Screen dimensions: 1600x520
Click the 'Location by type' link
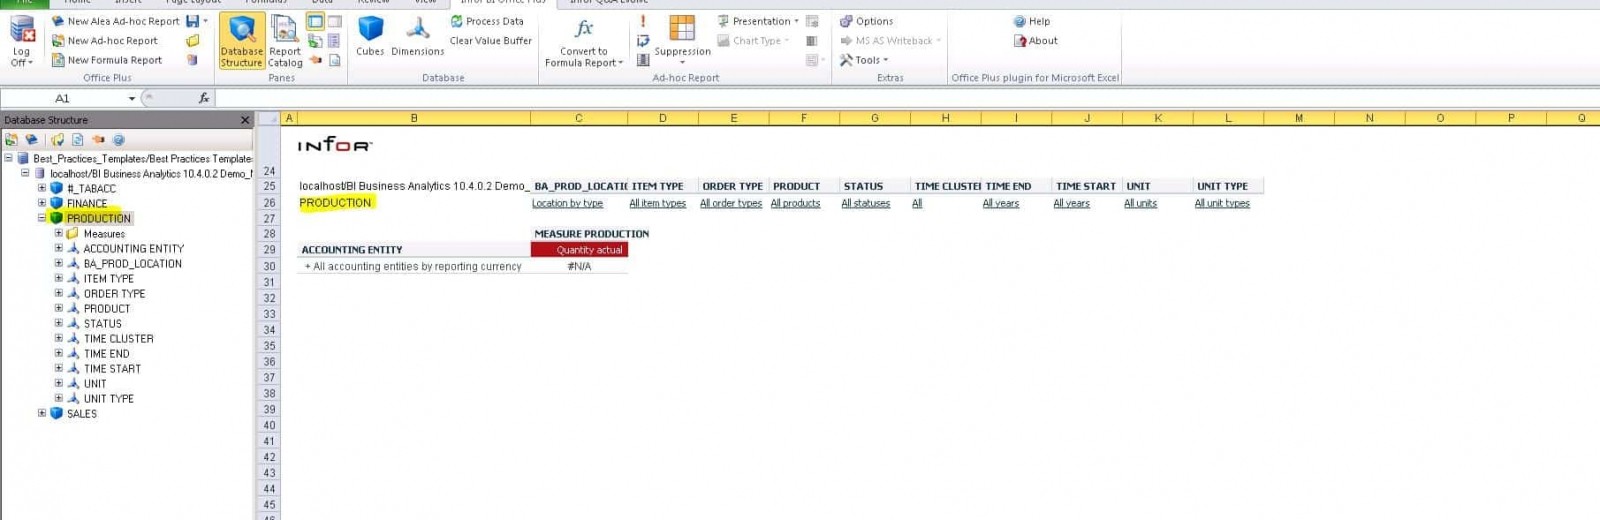point(567,203)
